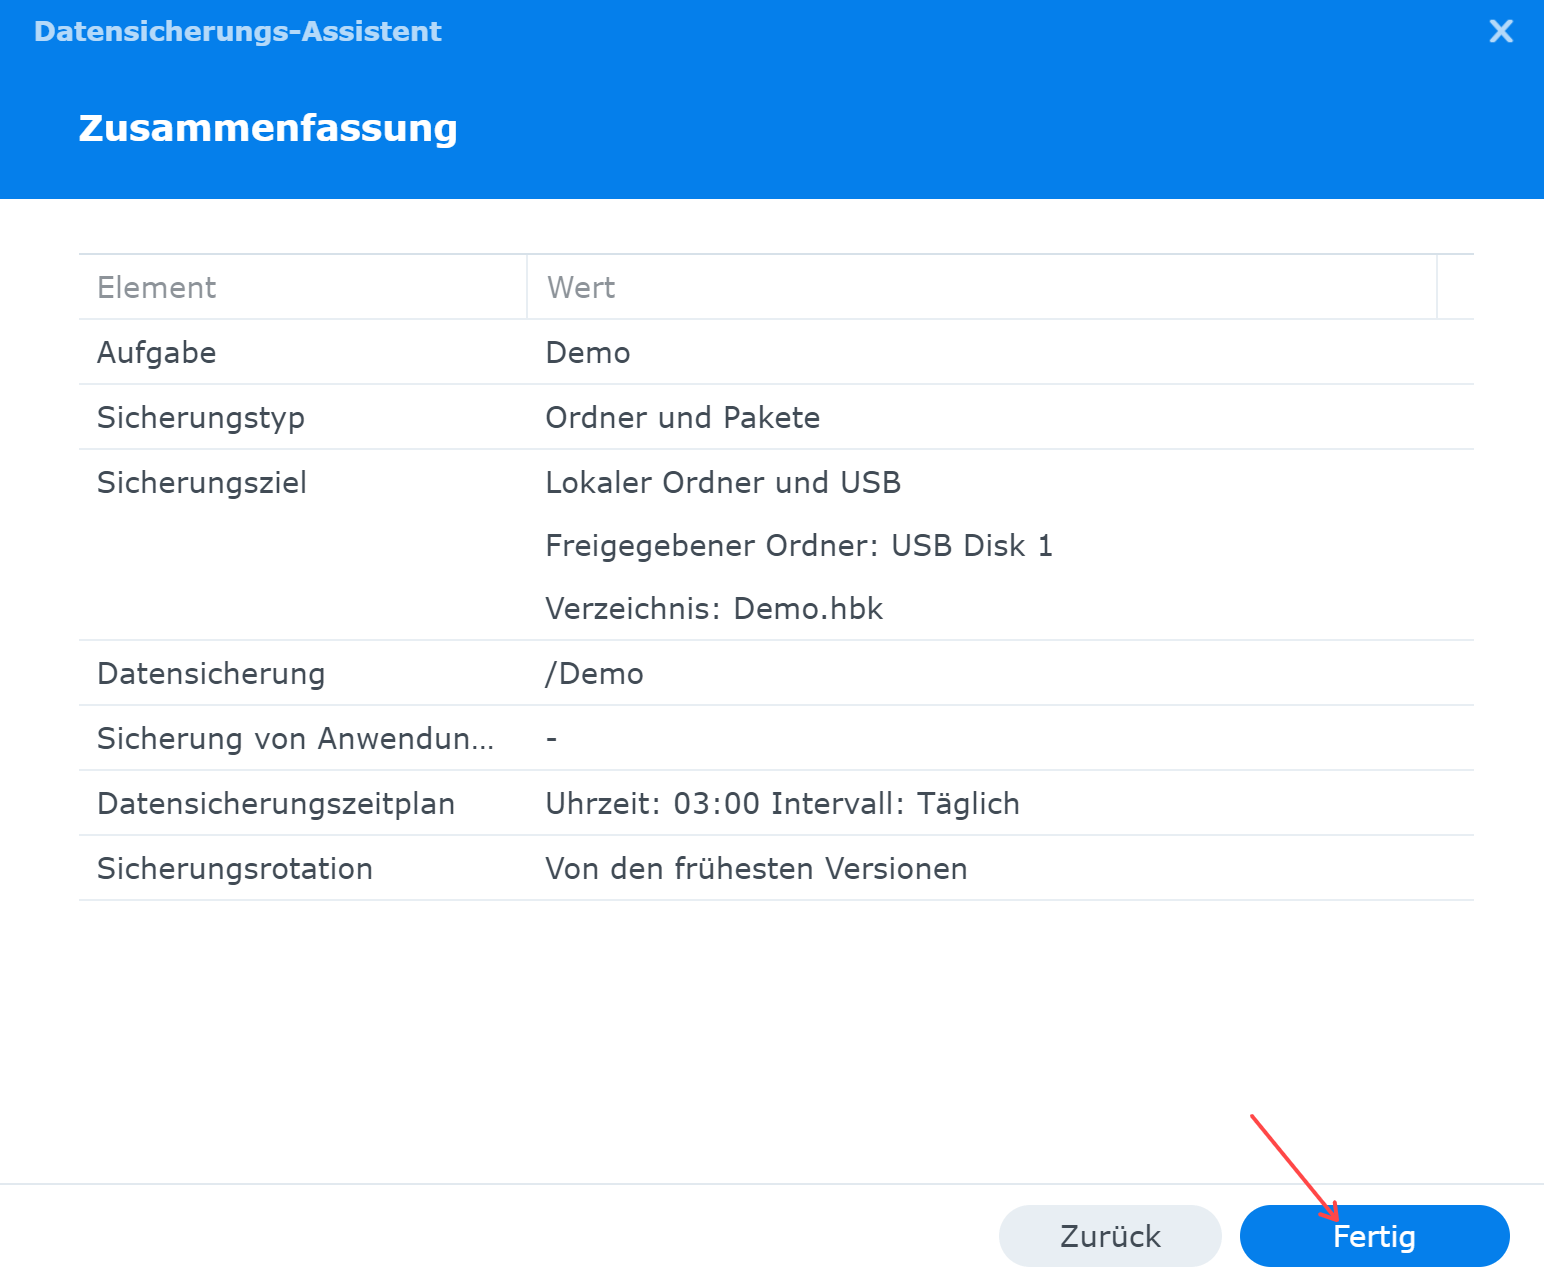
Task: Close the Datensicherungs-Assistent dialog
Action: (1500, 31)
